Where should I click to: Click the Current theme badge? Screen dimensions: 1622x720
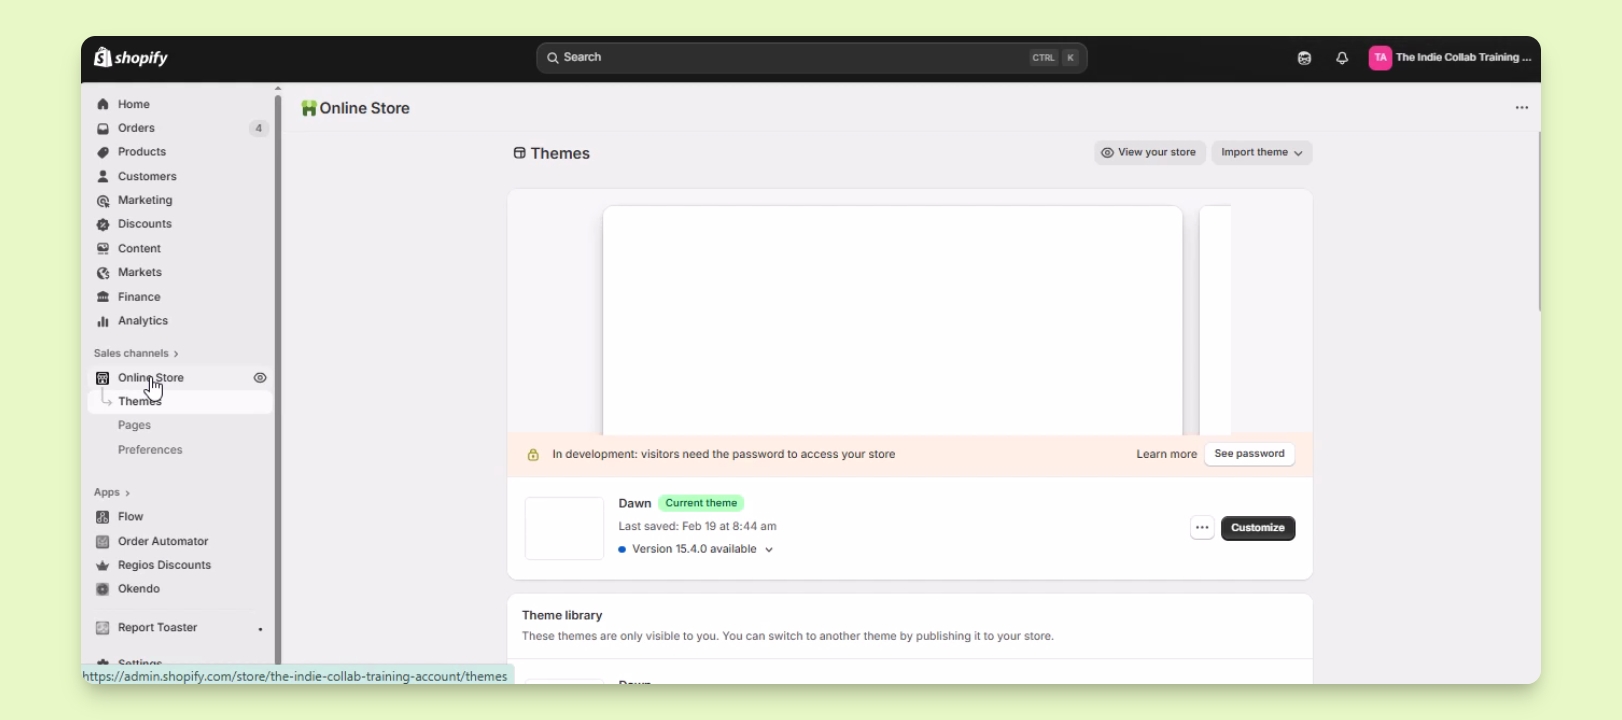coord(702,504)
